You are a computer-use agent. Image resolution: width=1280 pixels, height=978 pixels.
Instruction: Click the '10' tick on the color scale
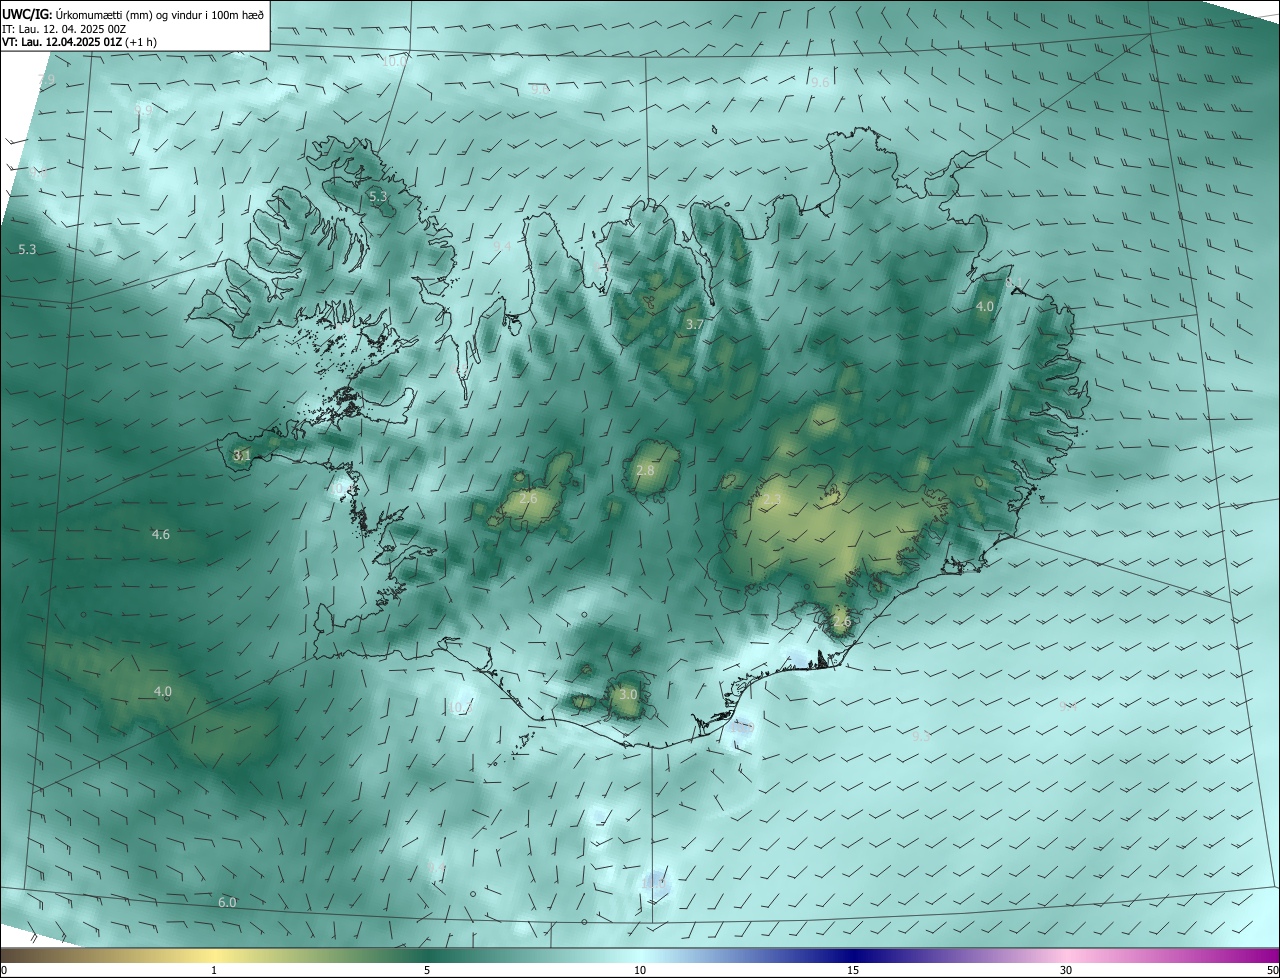coord(640,970)
